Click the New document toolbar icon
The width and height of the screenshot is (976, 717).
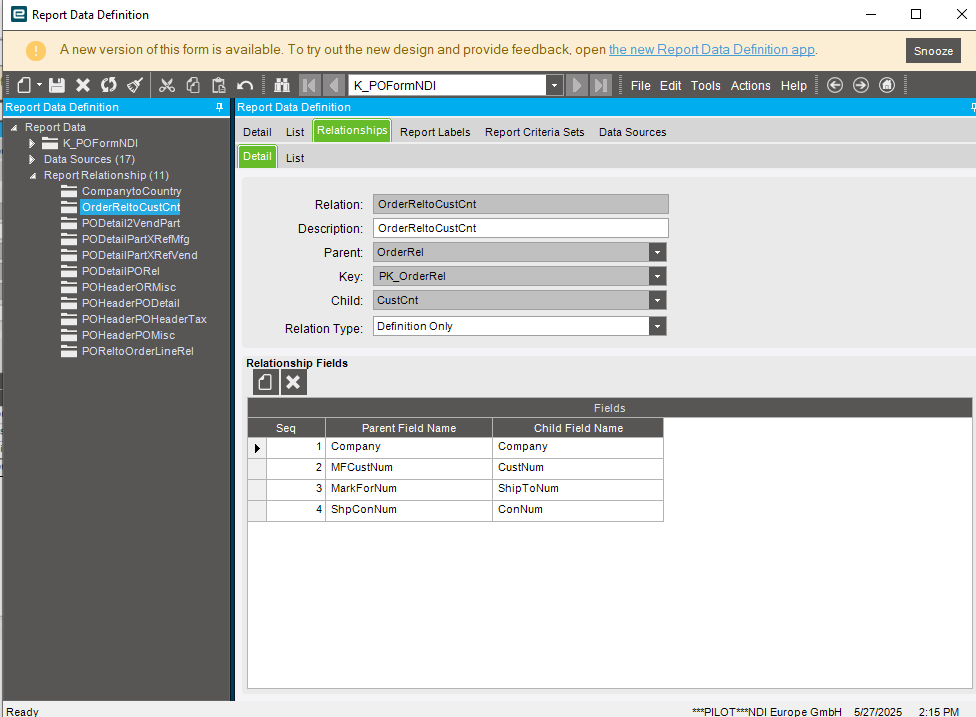point(24,85)
